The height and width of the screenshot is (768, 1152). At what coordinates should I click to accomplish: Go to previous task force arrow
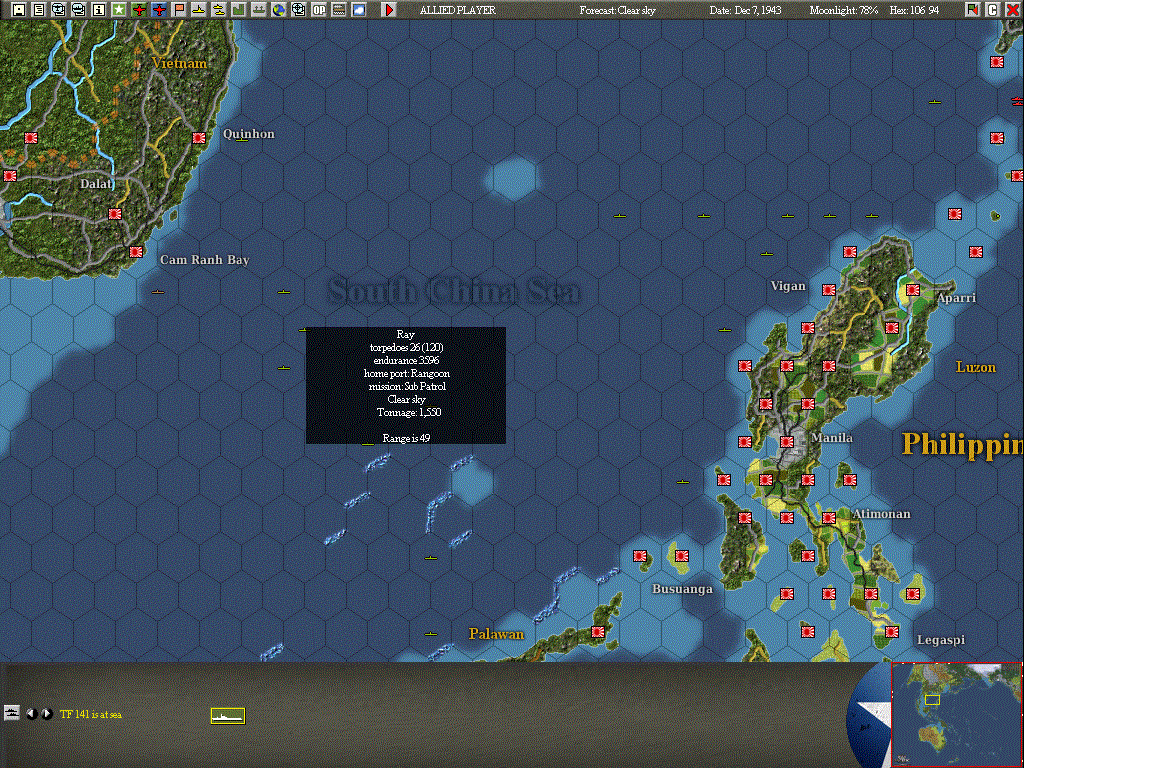click(32, 714)
